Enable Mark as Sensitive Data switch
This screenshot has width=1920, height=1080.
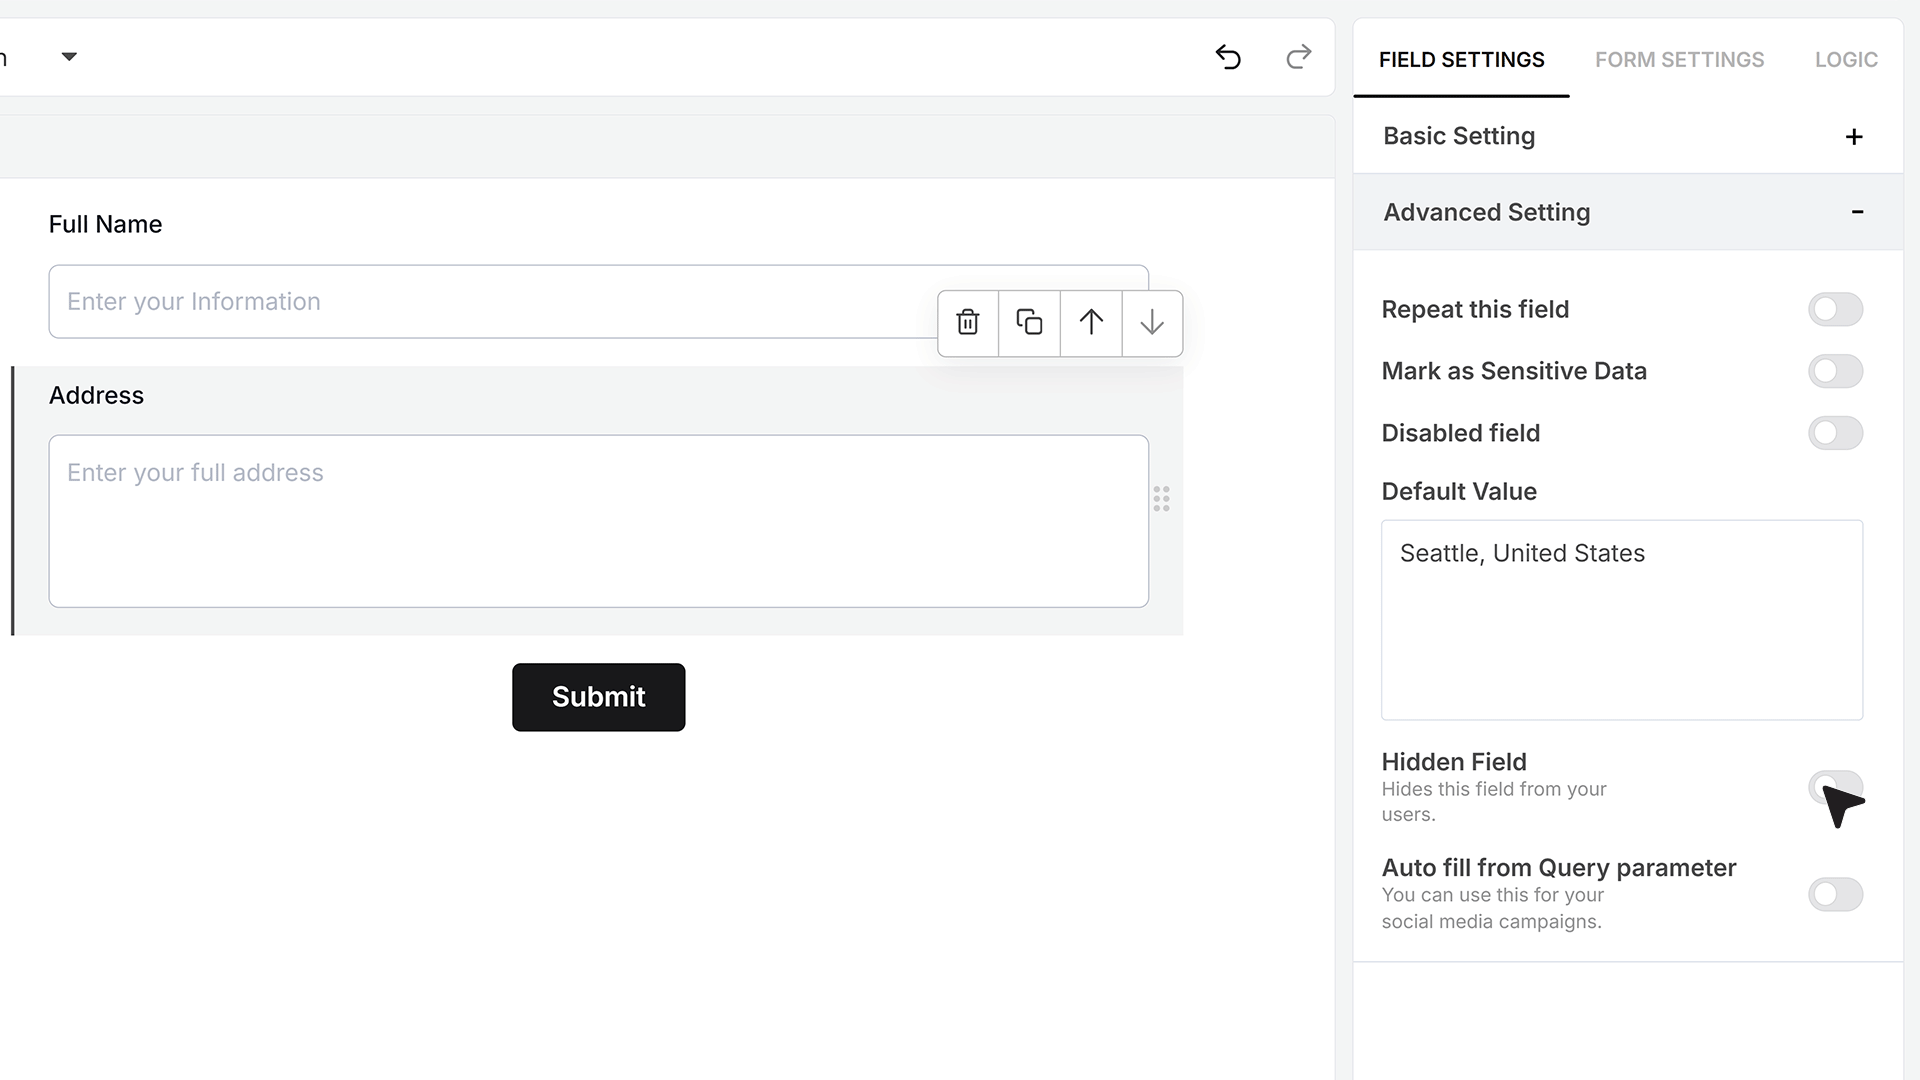pos(1835,372)
